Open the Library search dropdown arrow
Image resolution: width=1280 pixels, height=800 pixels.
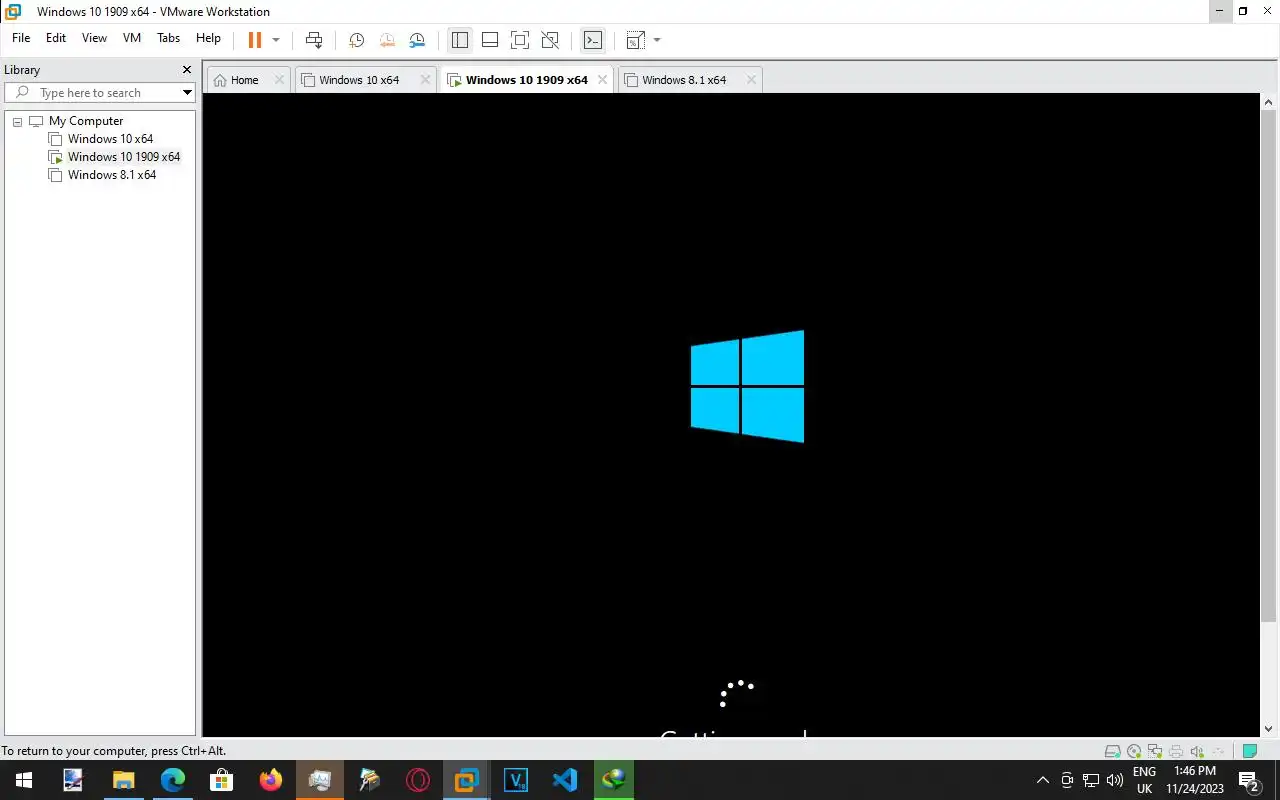tap(187, 93)
